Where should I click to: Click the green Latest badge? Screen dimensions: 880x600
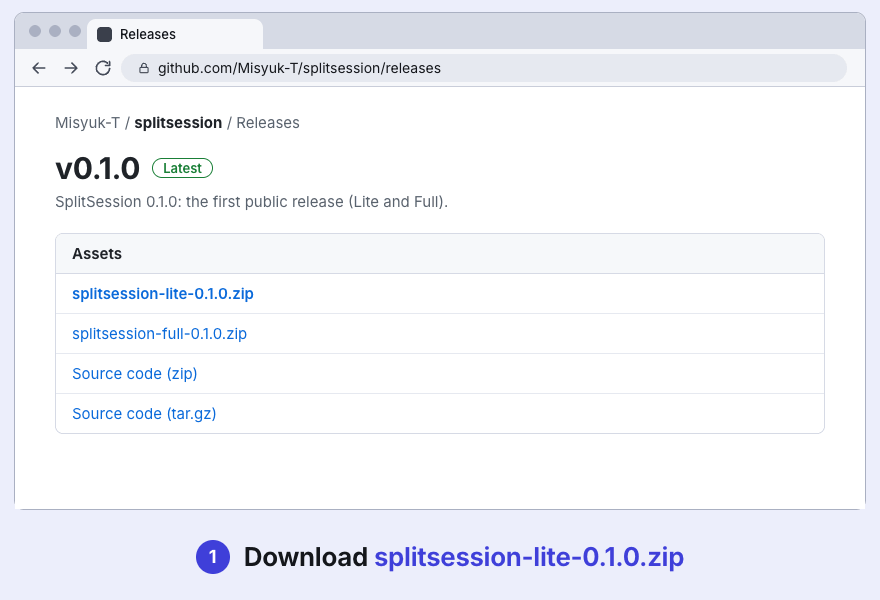[182, 168]
